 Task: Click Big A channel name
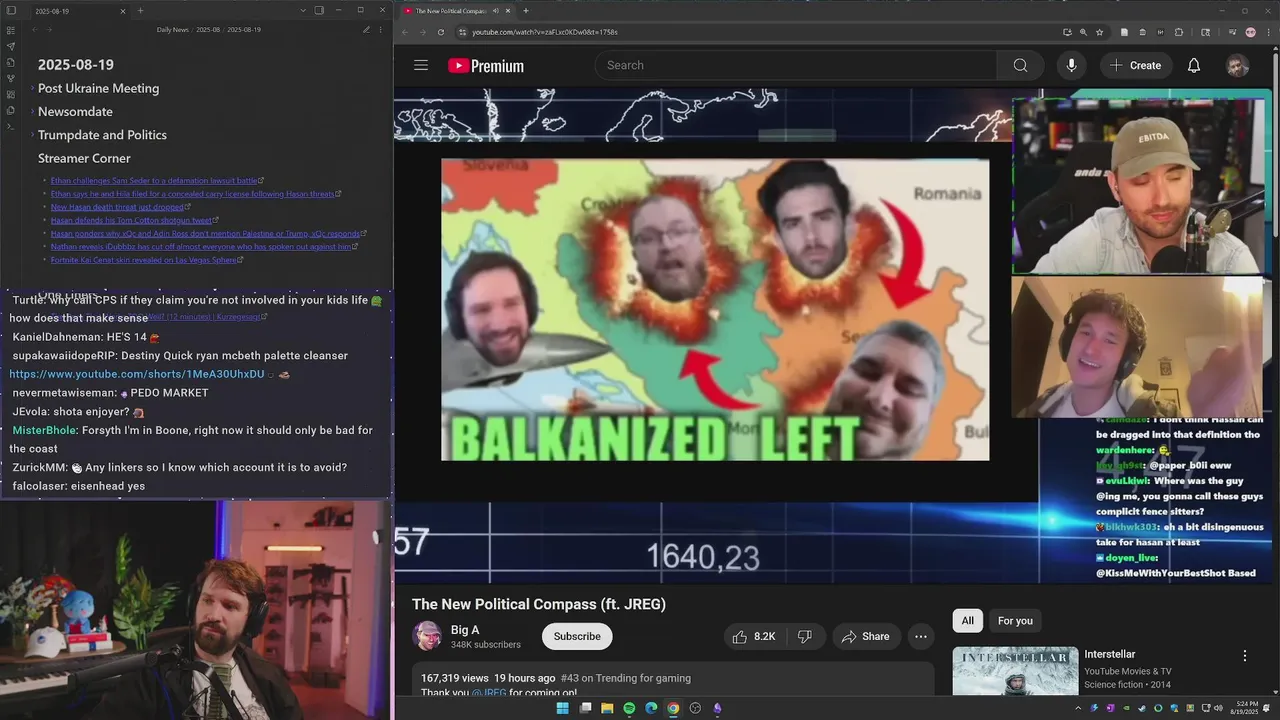click(x=465, y=630)
